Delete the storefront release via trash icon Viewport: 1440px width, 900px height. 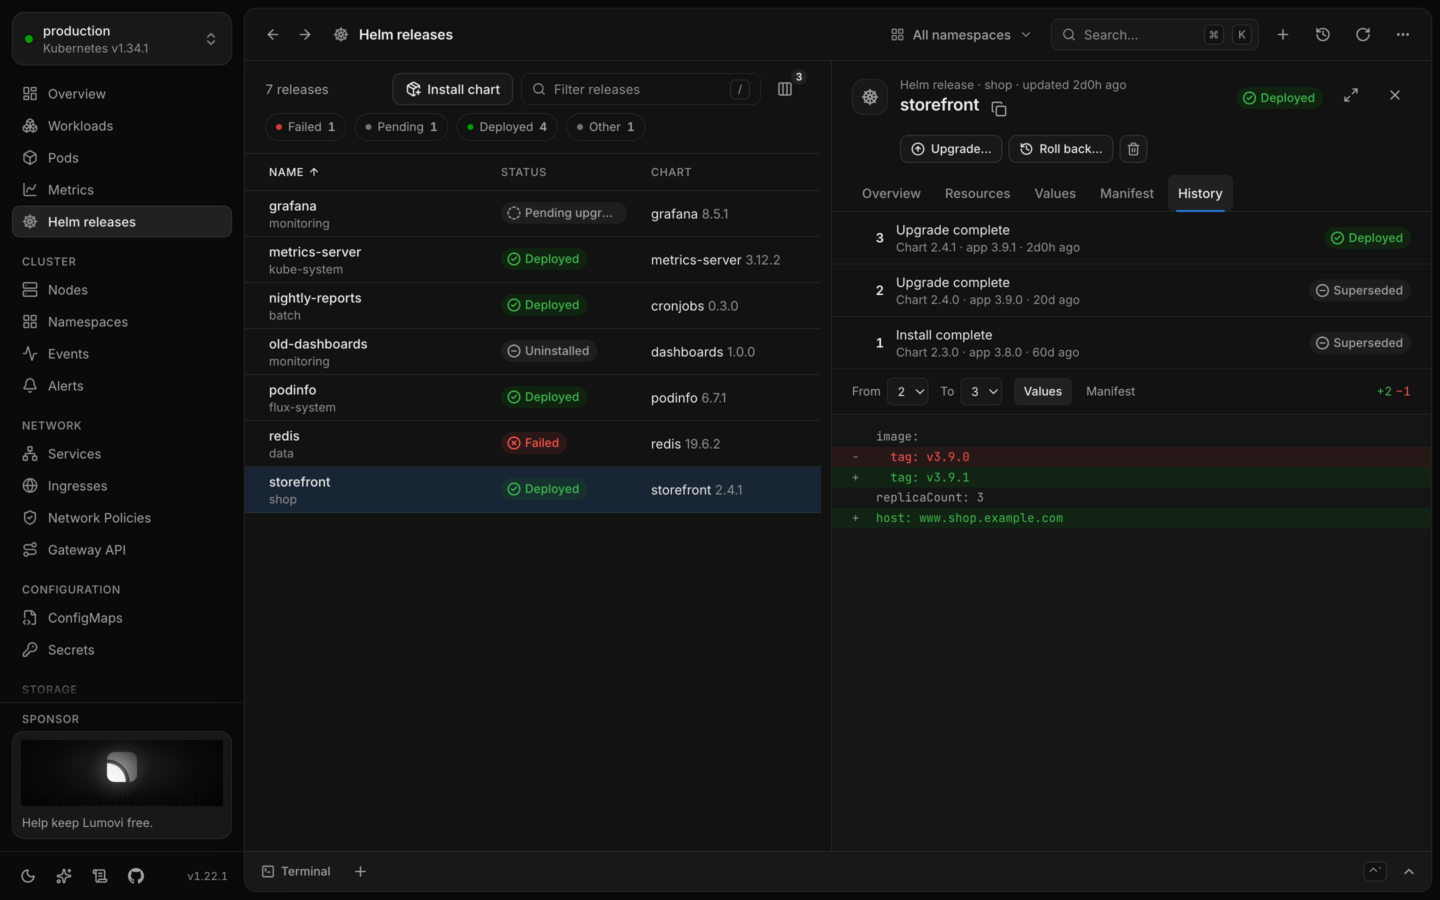1133,149
